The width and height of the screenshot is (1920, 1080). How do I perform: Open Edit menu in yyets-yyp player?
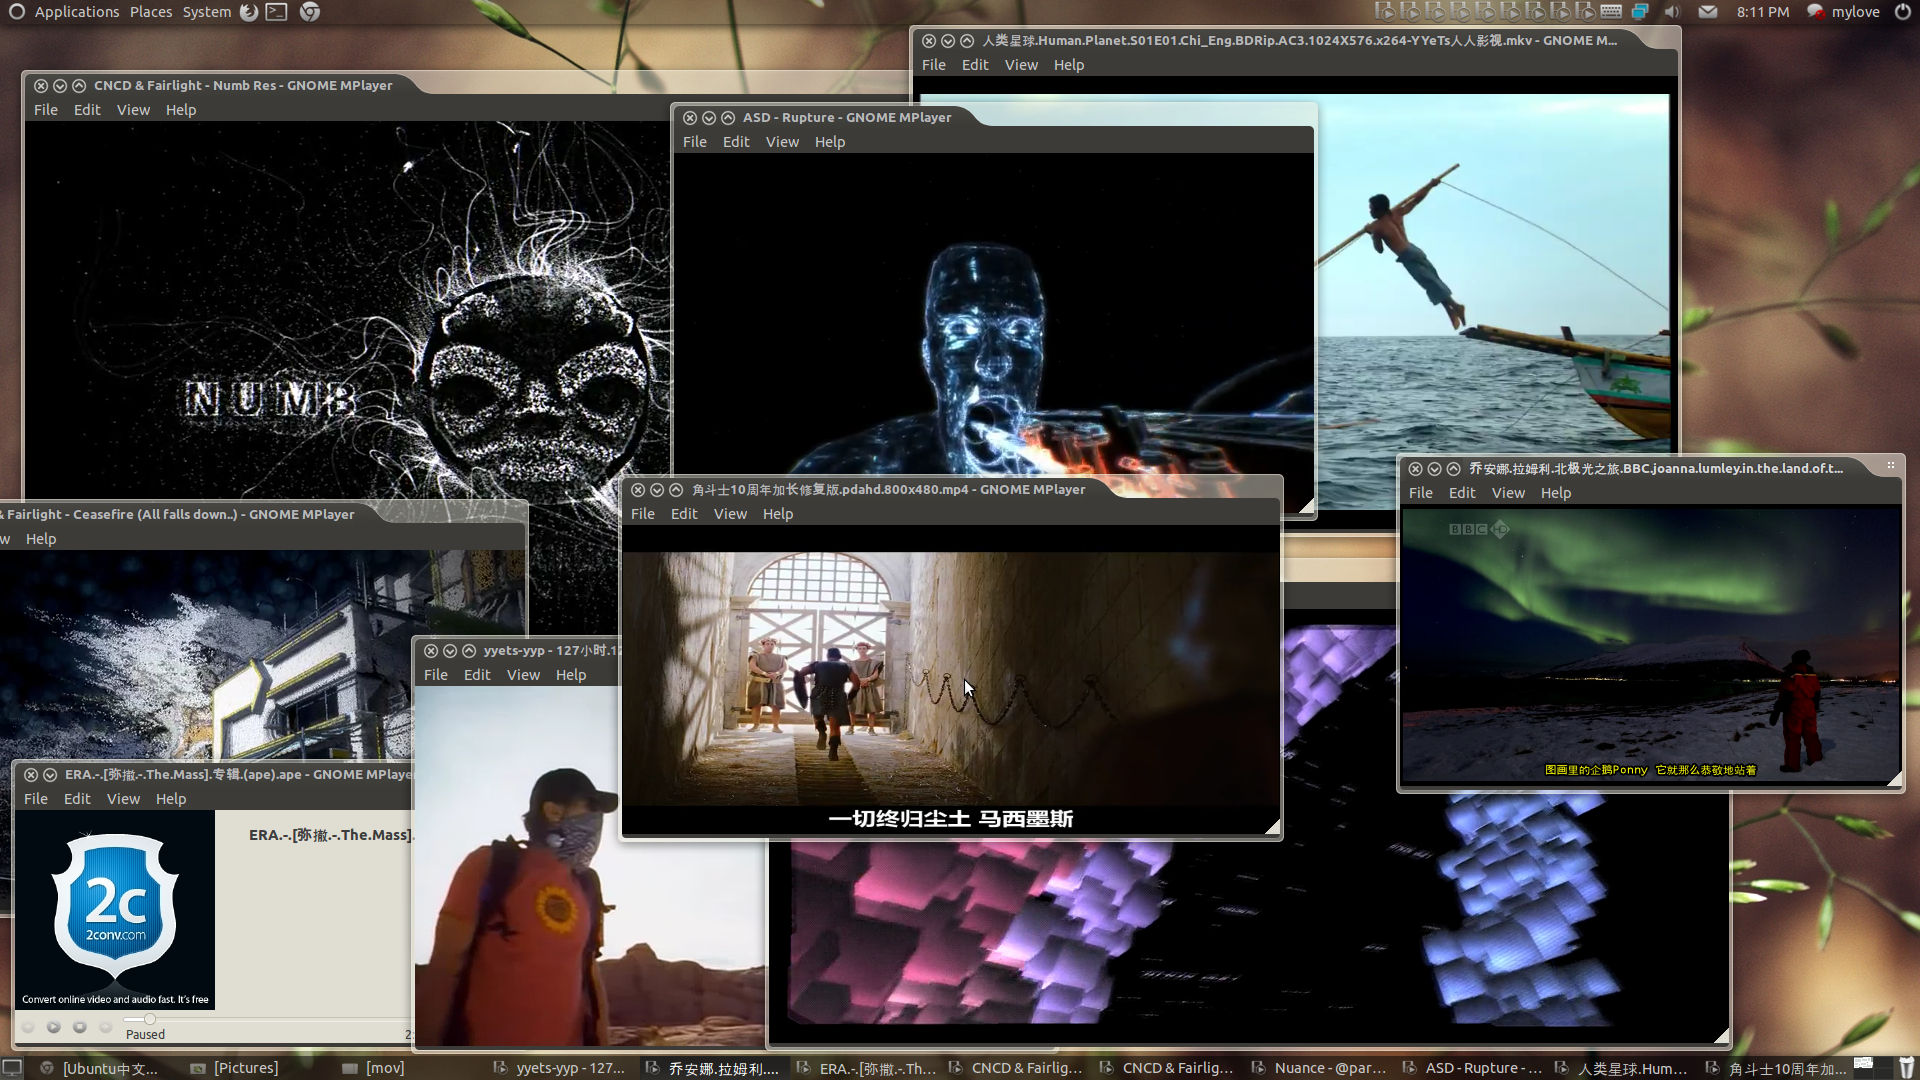coord(477,675)
